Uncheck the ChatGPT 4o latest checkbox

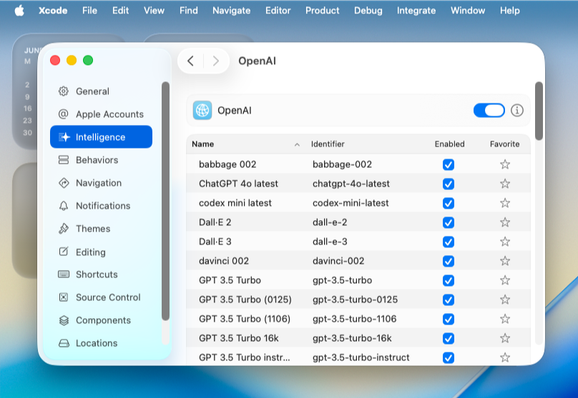click(448, 184)
